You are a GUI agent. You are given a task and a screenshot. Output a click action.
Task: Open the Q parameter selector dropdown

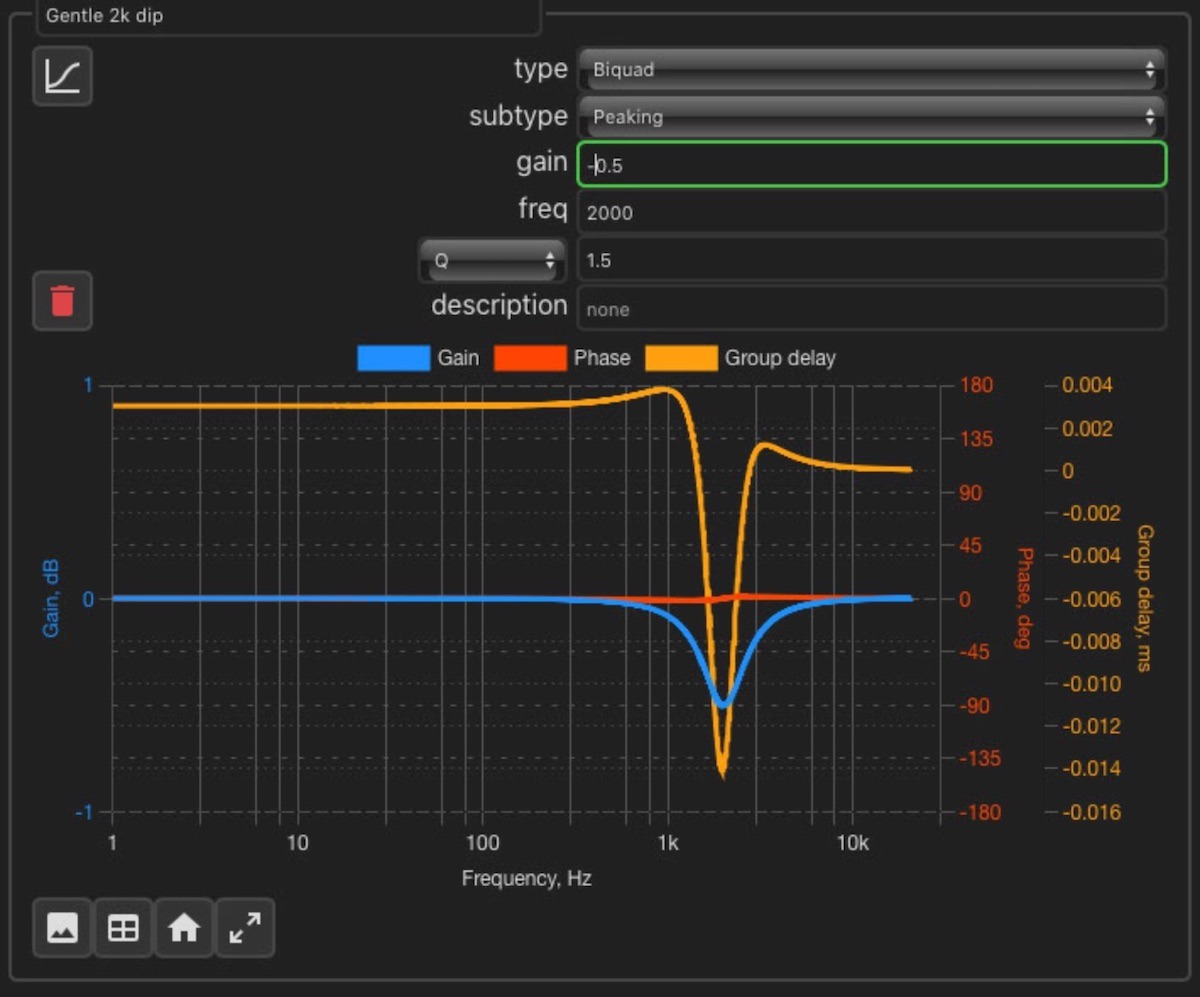[492, 260]
